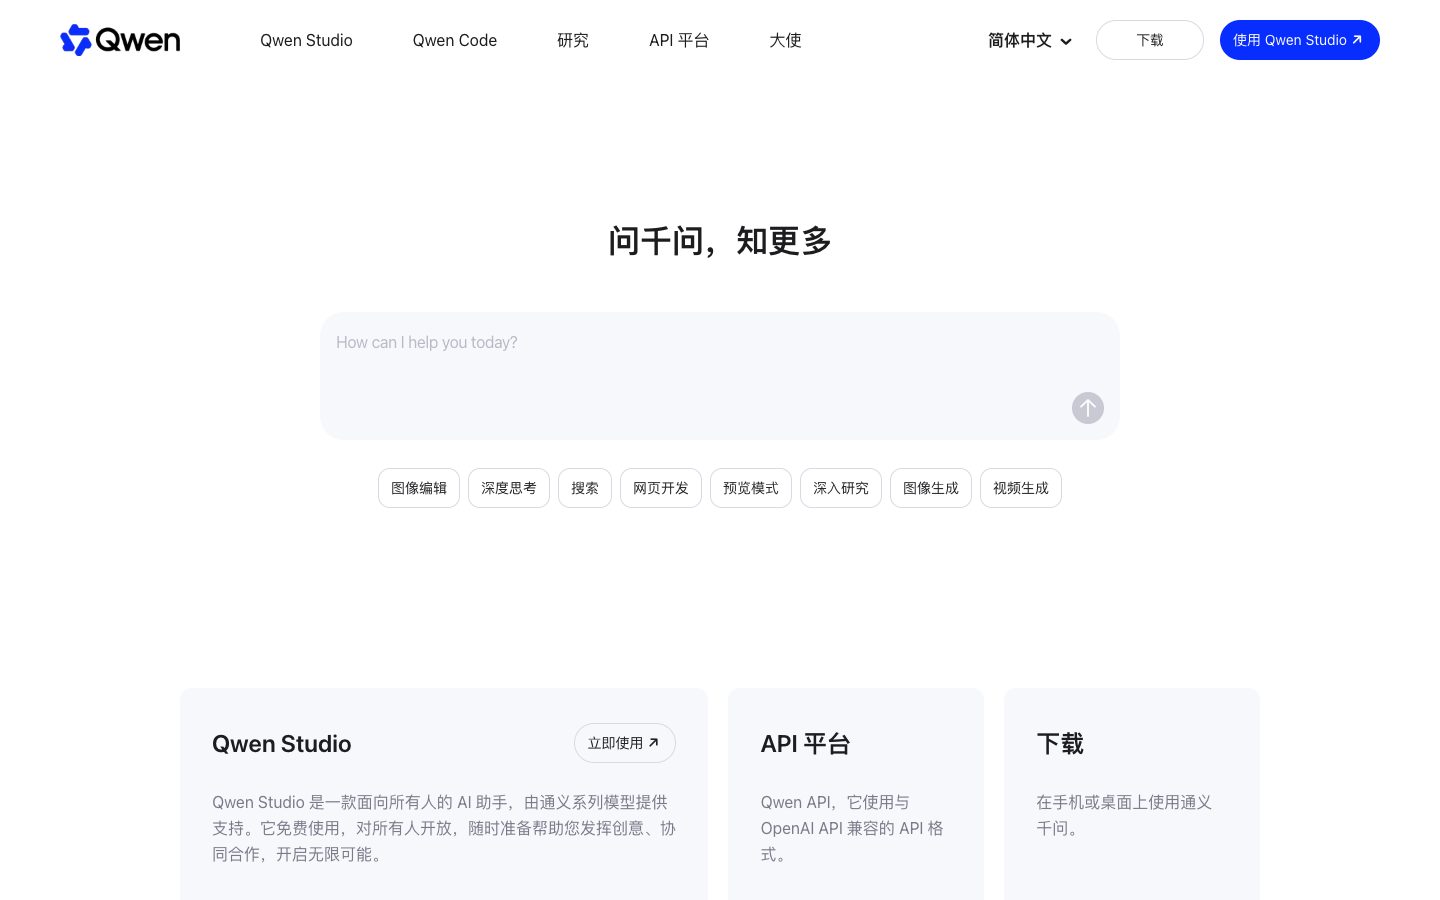Screen dimensions: 1440x900
Task: Click the Qwen logo in header
Action: tap(120, 40)
